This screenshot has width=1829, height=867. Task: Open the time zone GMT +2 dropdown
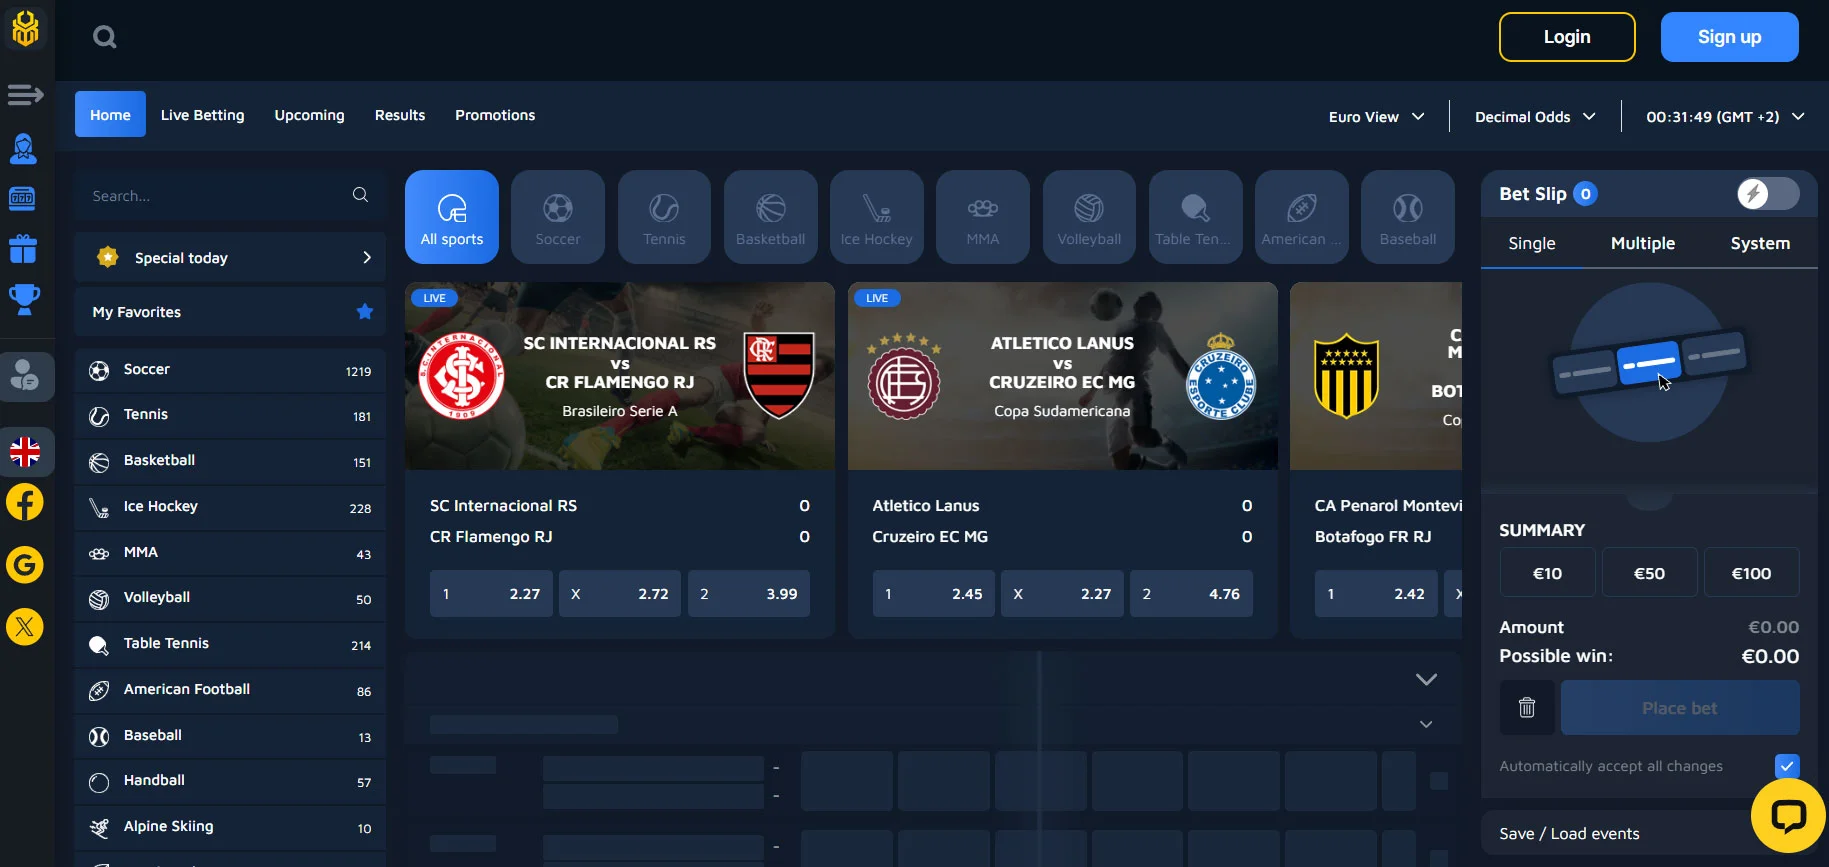click(x=1725, y=117)
